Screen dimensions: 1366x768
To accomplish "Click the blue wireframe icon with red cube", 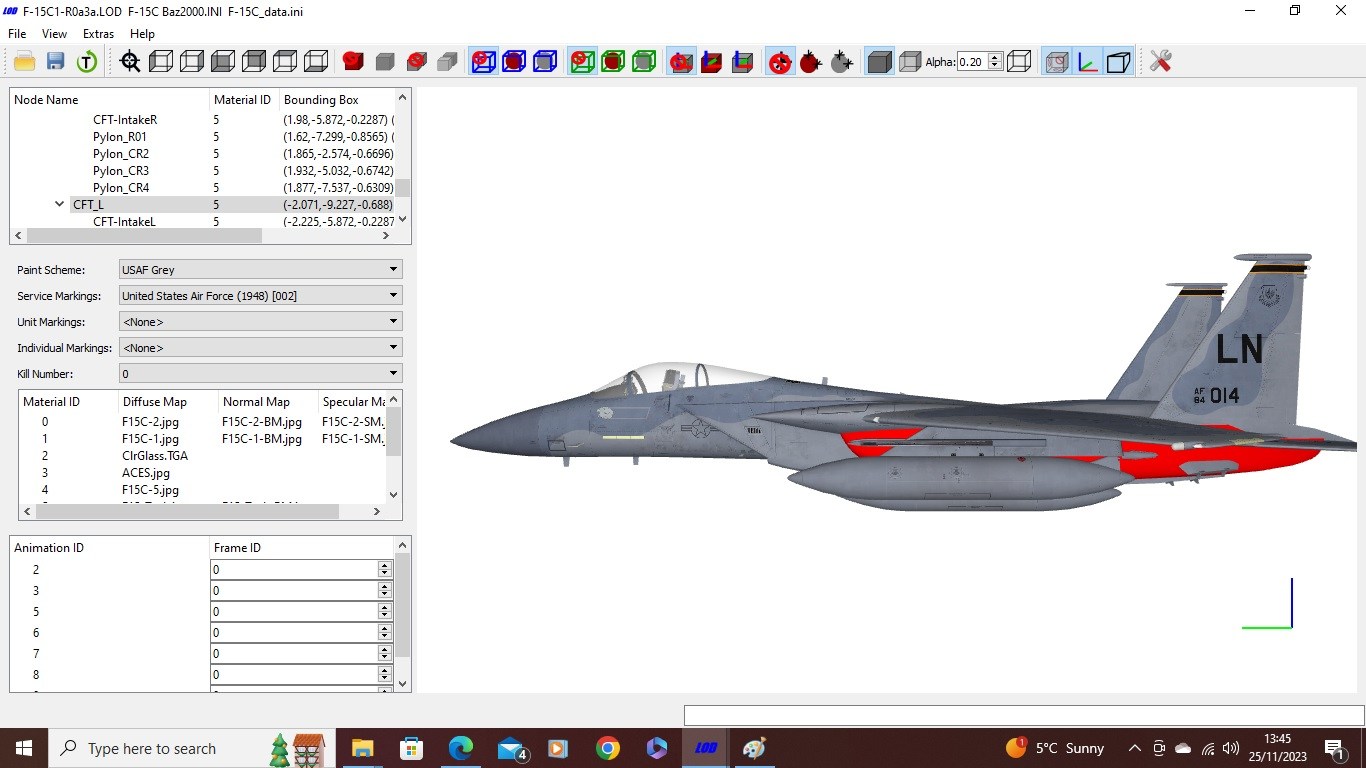I will (514, 62).
